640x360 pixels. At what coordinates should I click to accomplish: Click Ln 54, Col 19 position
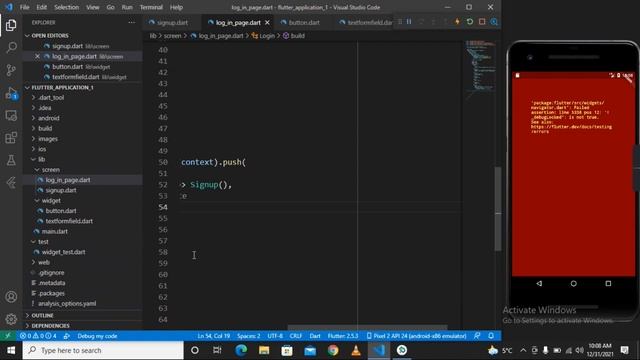[x=213, y=336]
